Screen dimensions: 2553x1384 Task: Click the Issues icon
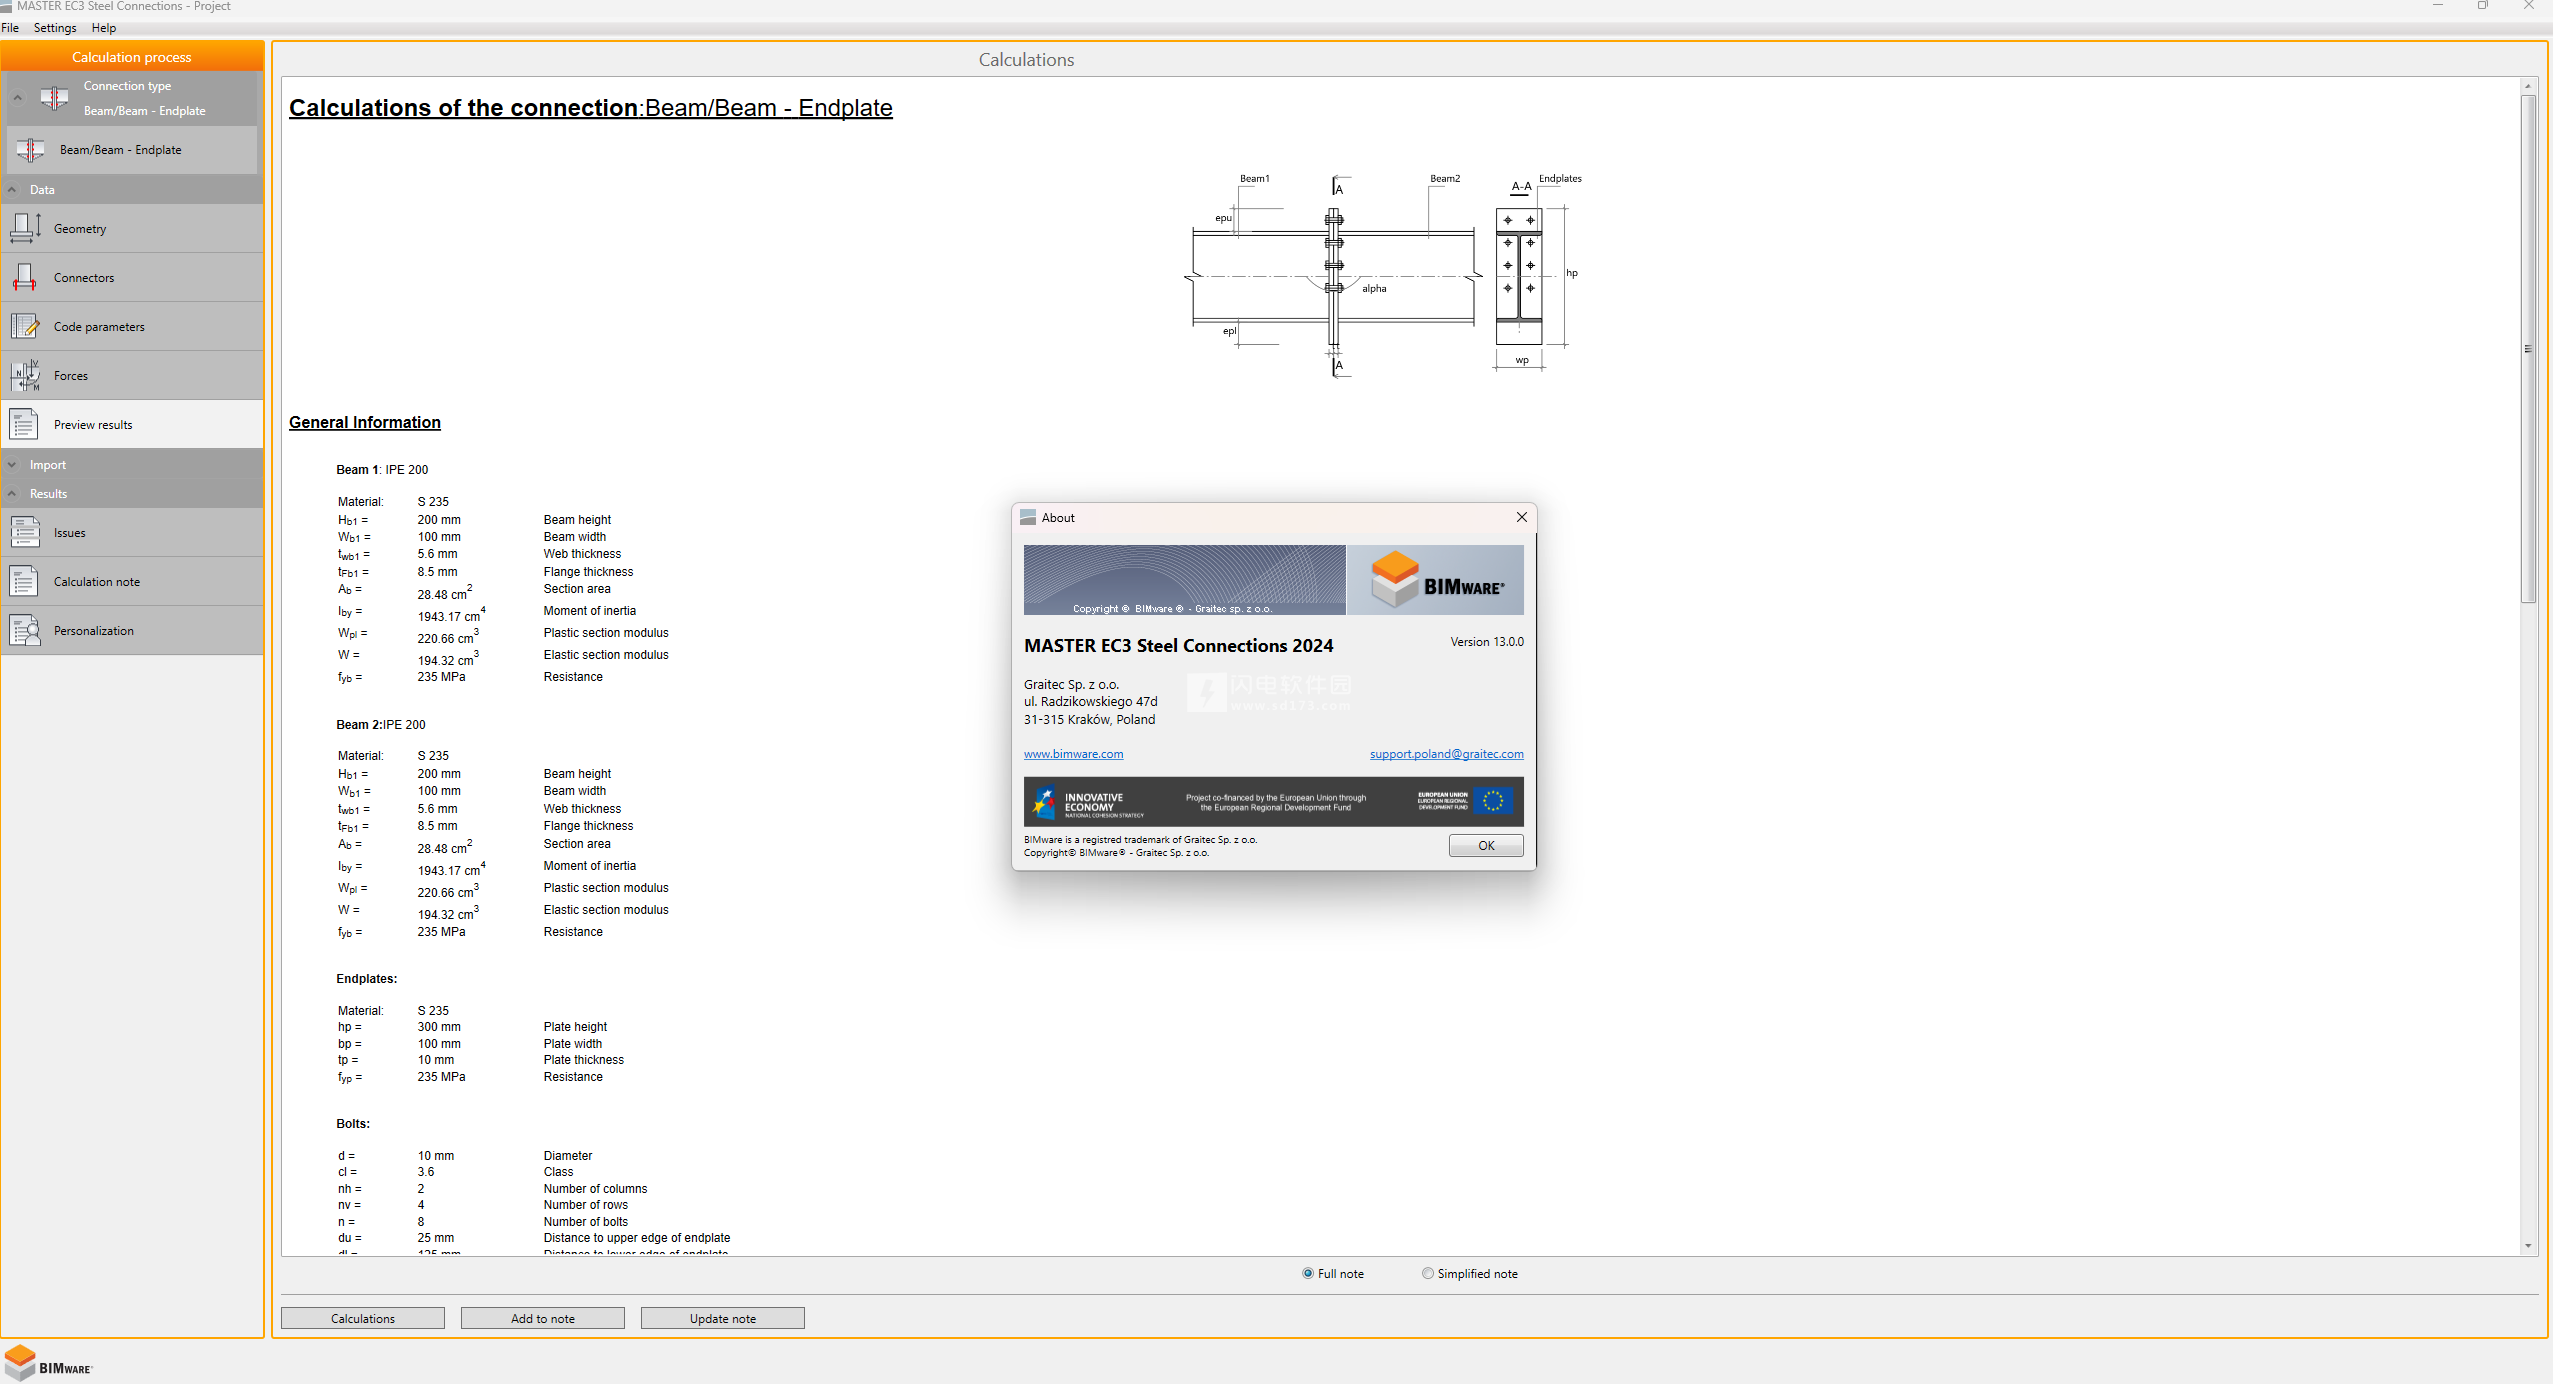(x=25, y=533)
